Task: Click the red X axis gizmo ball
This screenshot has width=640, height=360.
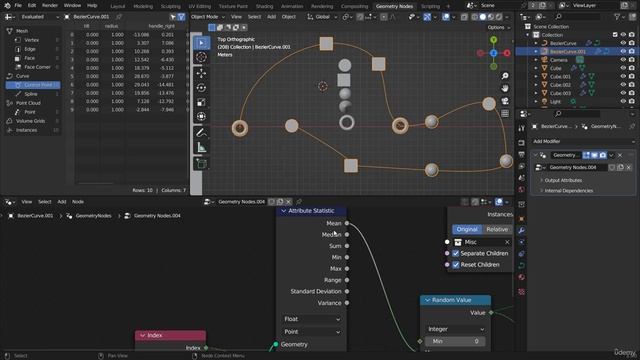Action: click(x=507, y=53)
